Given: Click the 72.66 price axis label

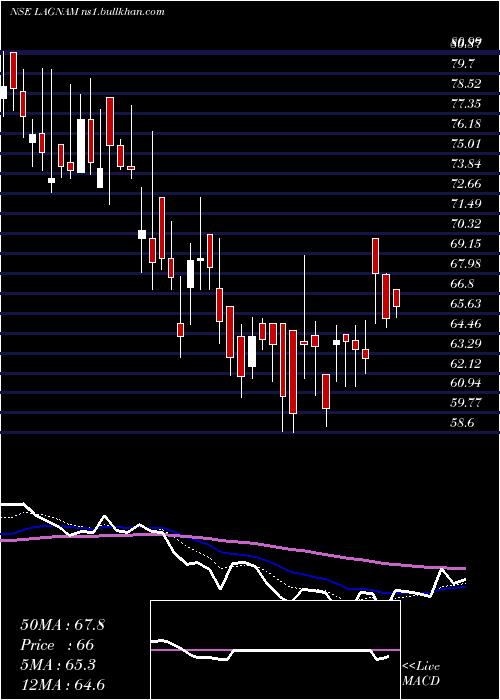Looking at the screenshot, I should click(x=466, y=184).
